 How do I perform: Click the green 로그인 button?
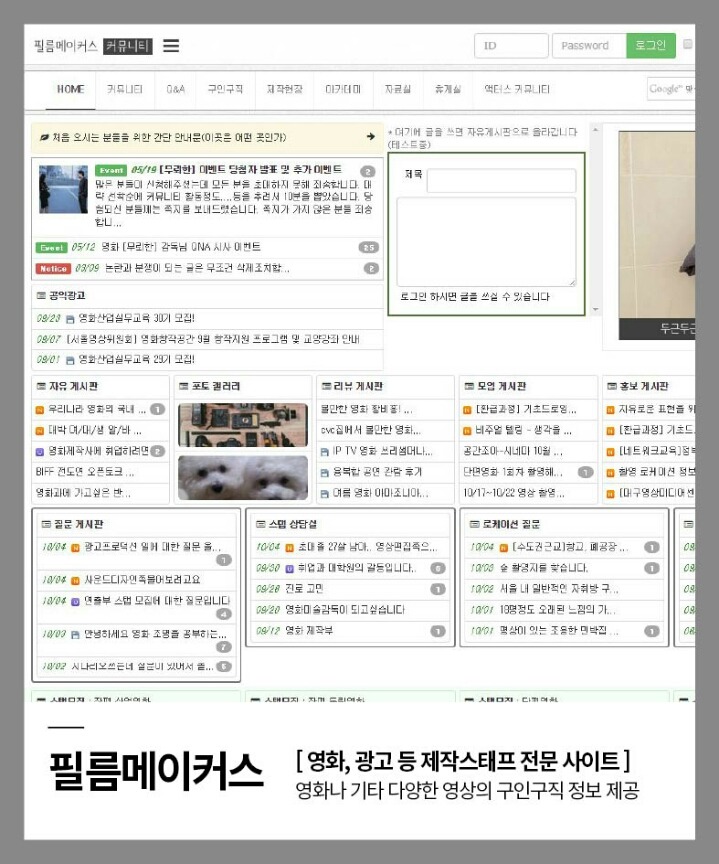(651, 45)
